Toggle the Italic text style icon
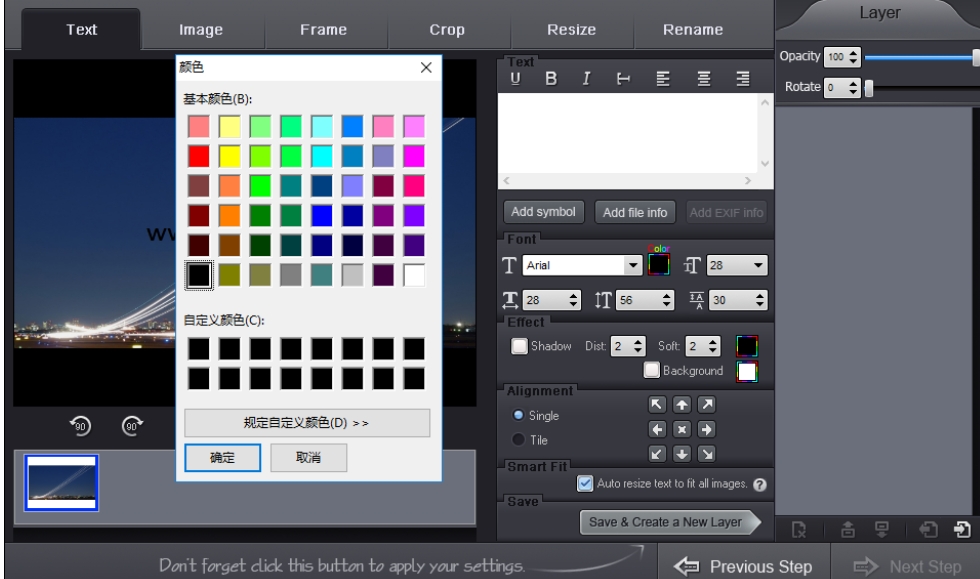The width and height of the screenshot is (980, 579). pos(587,79)
